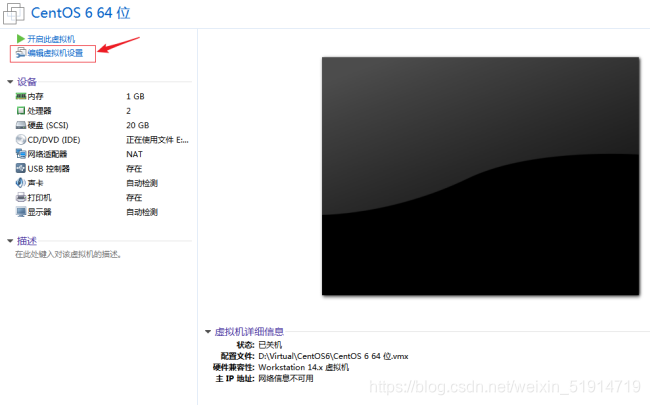
Task: Select the 网络适配器 device label
Action: (47, 154)
